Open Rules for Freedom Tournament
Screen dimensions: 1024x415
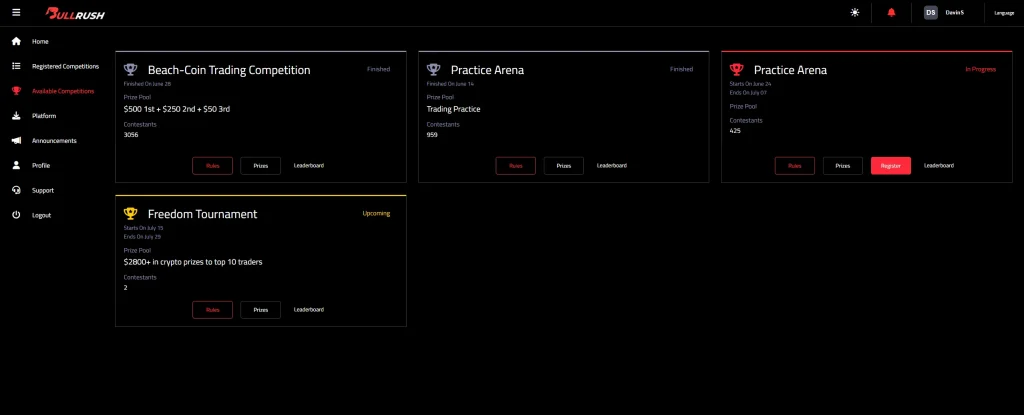coord(212,310)
